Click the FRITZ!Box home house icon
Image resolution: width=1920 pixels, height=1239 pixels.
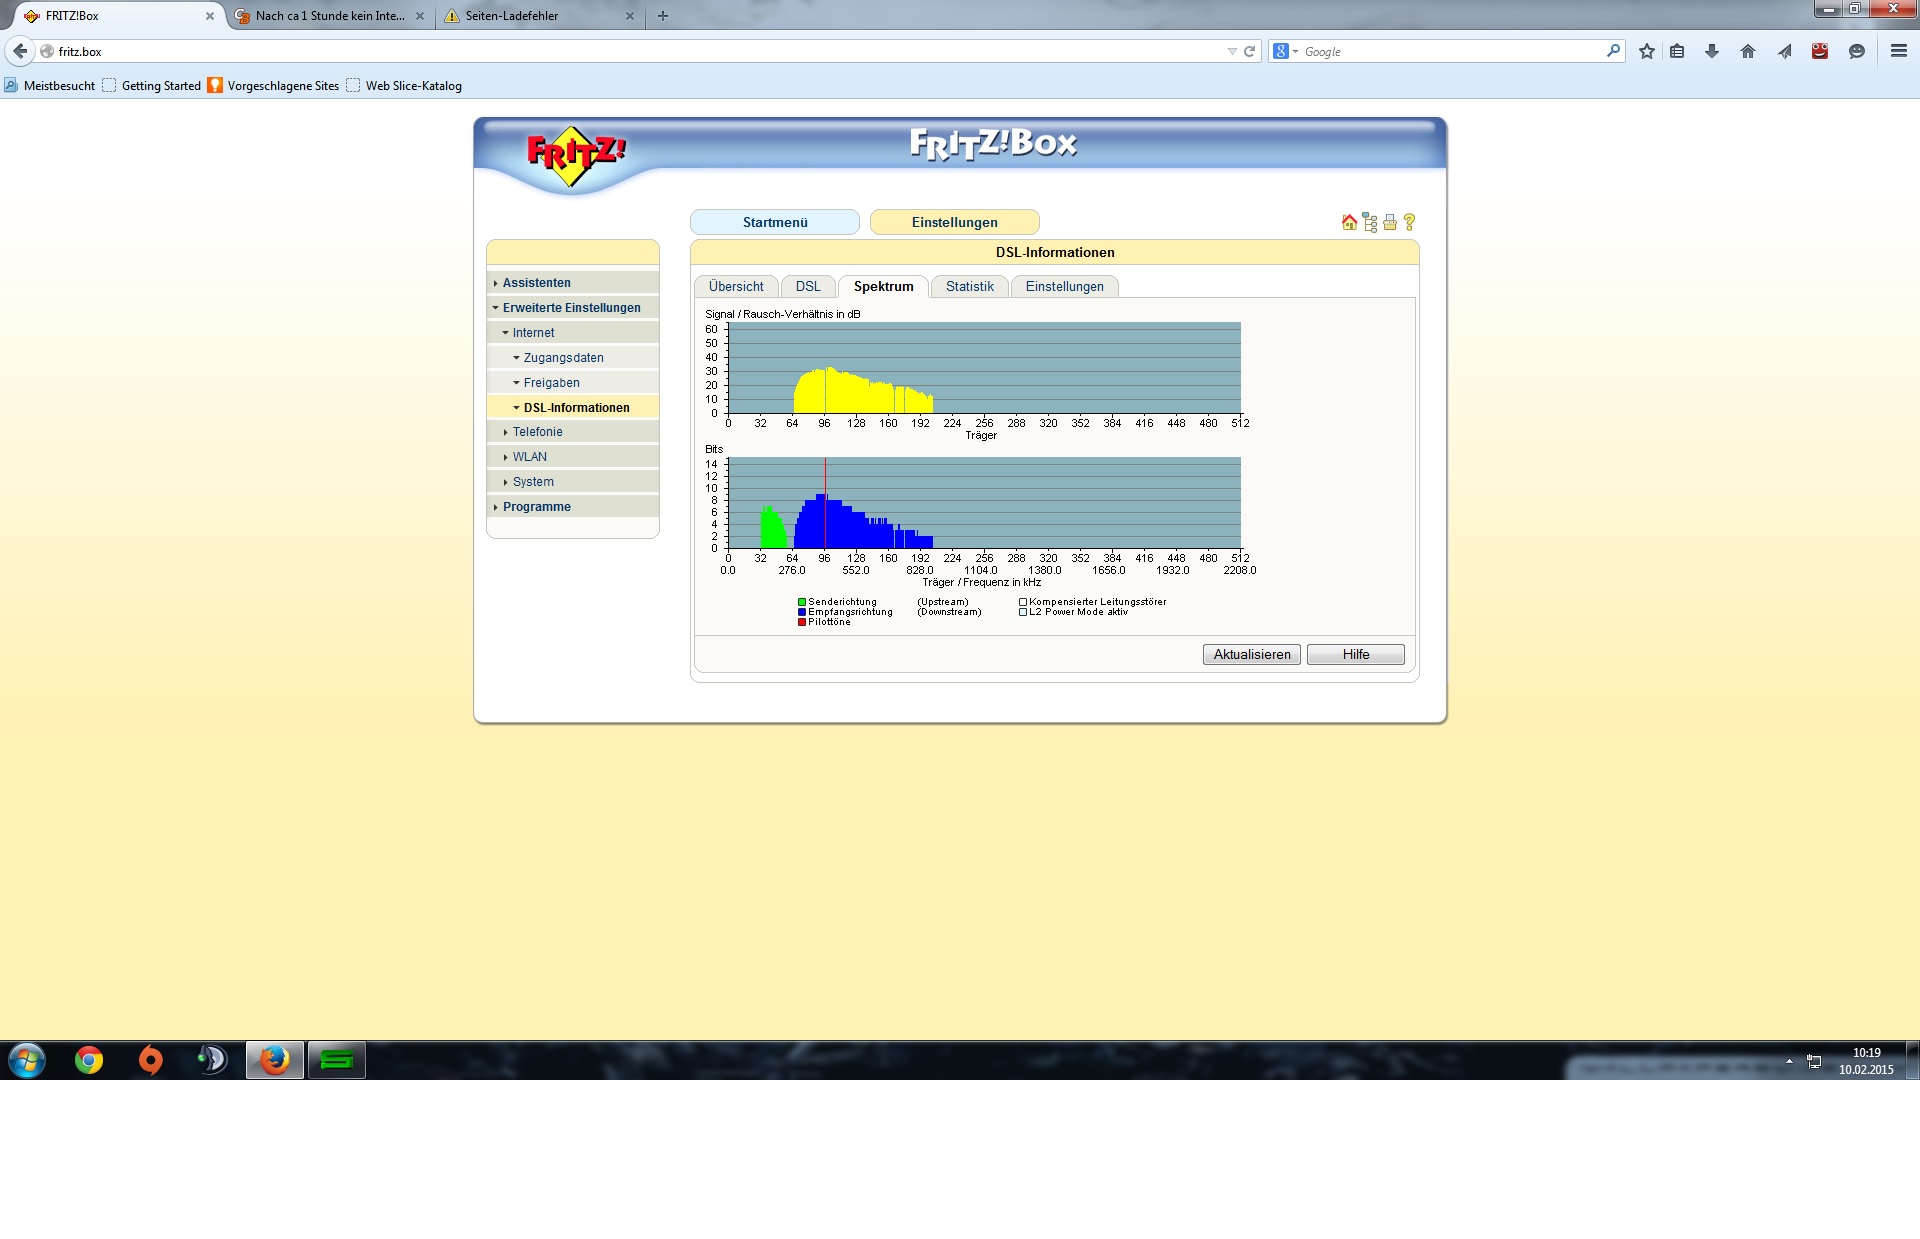point(1349,222)
